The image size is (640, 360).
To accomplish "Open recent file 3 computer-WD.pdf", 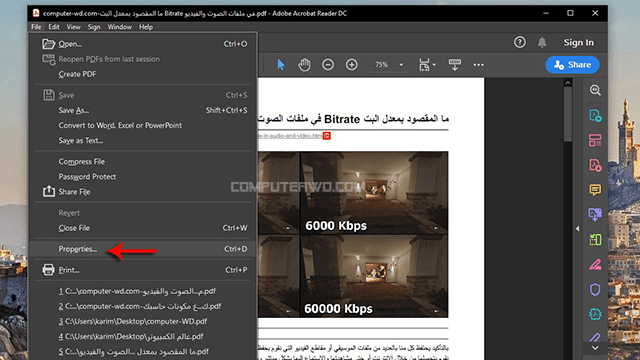I will point(143,321).
